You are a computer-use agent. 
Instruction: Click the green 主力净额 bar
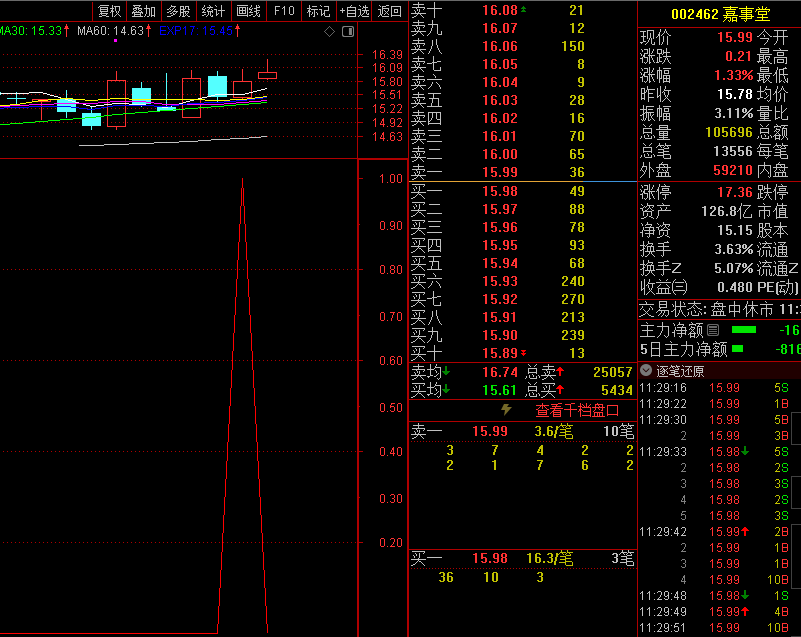[x=744, y=330]
